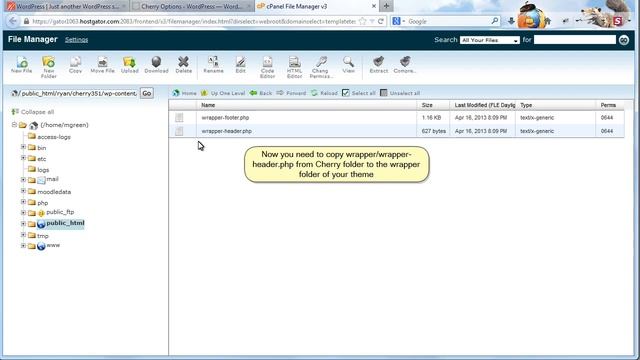Select access-logs folder in tree
This screenshot has width=640, height=360.
click(54, 137)
